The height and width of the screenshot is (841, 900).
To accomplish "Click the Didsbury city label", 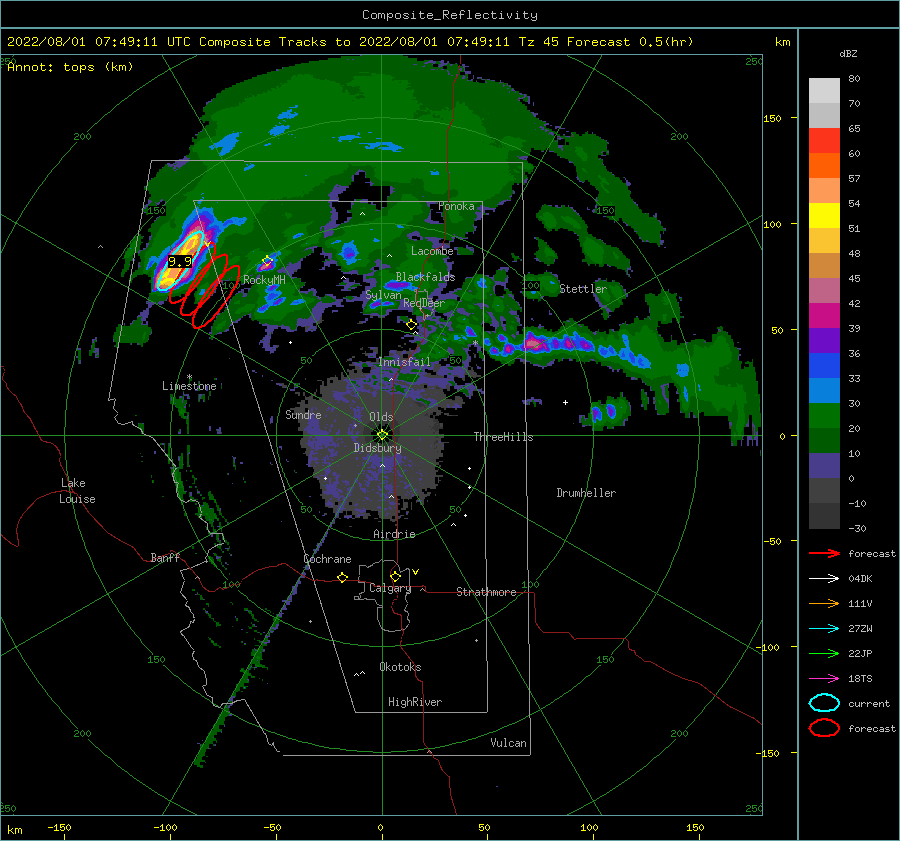I will tap(377, 448).
